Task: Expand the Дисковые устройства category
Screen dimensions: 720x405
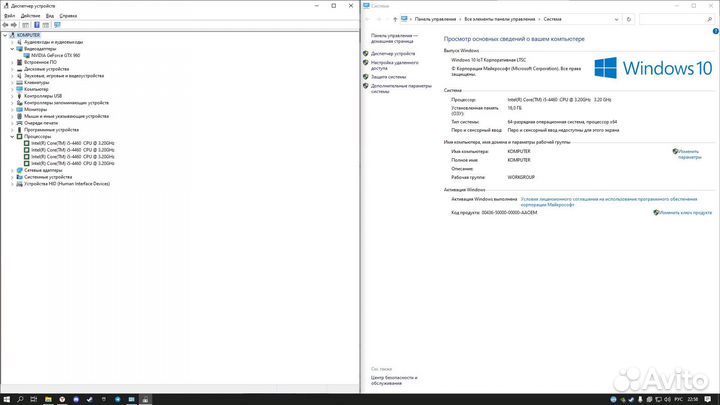Action: point(12,69)
